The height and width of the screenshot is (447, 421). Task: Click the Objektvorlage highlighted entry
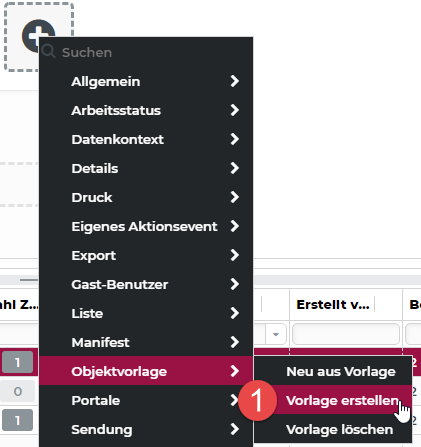coord(146,371)
